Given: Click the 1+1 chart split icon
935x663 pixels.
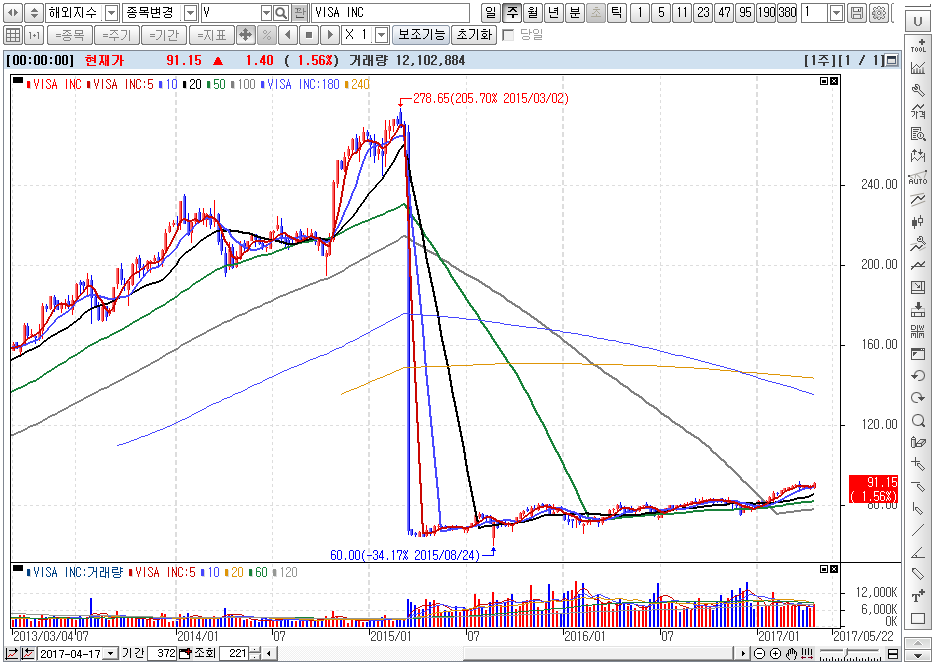Looking at the screenshot, I should tap(34, 35).
